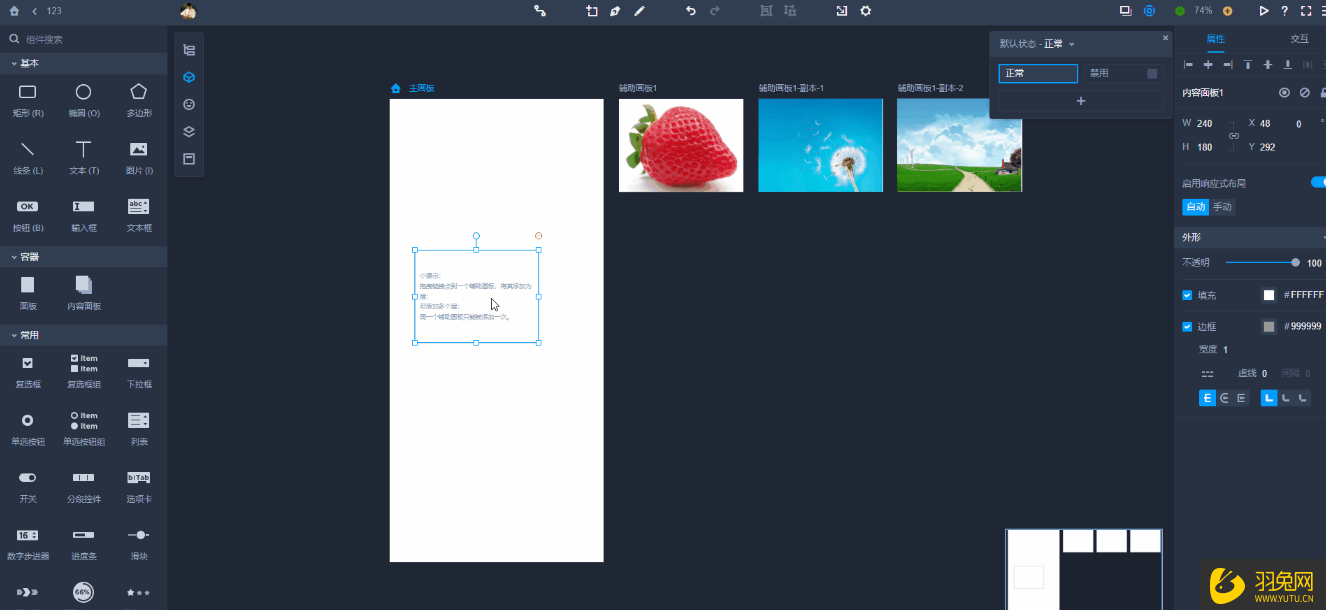This screenshot has height=610, width=1326.
Task: Click the 手动 (Manual) layout button
Action: click(x=1222, y=207)
